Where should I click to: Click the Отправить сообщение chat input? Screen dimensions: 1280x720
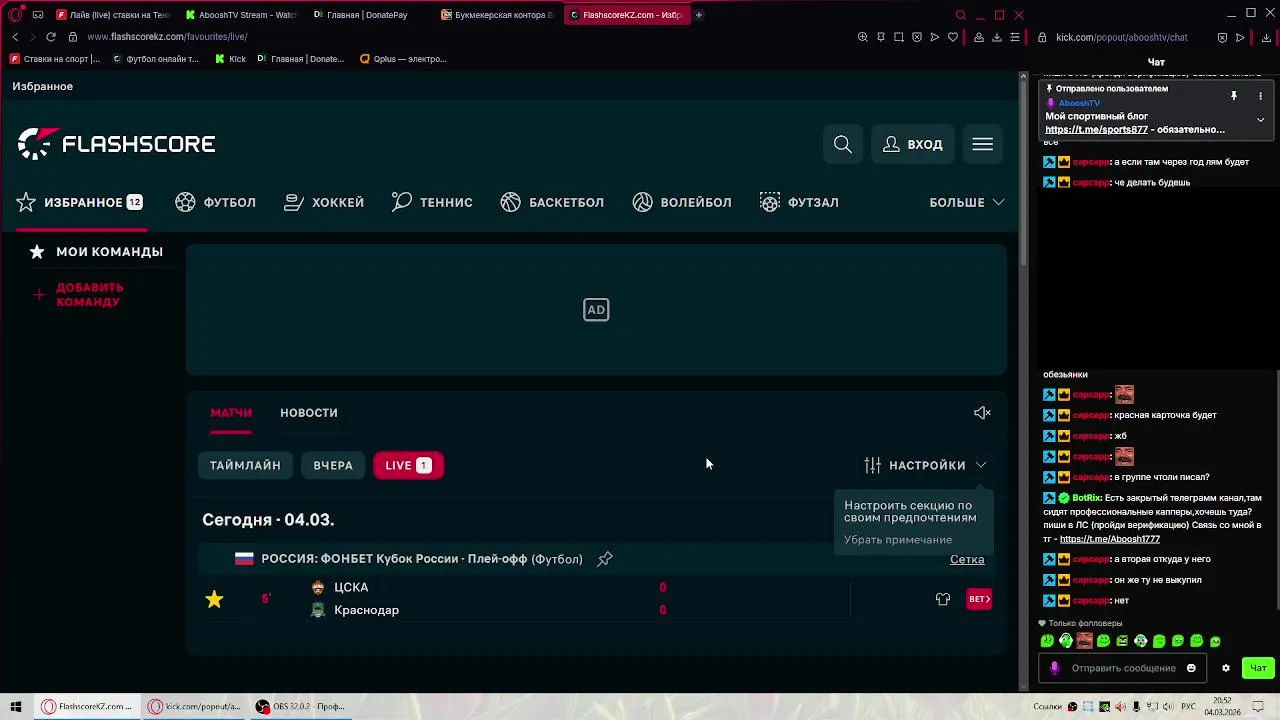[1124, 668]
